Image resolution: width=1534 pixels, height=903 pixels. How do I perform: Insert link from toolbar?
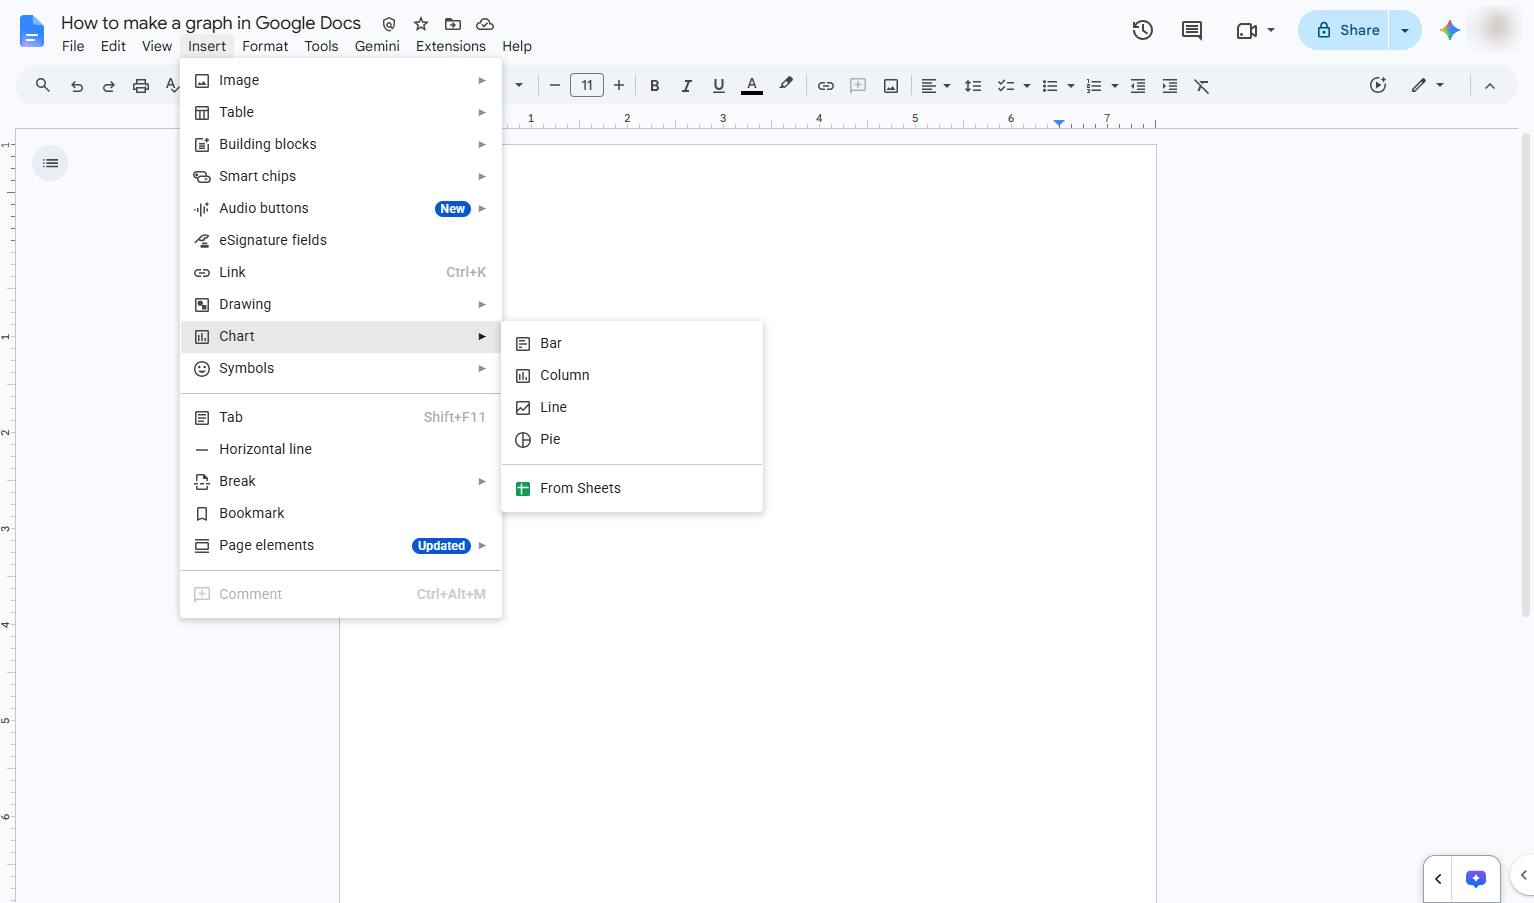(826, 86)
